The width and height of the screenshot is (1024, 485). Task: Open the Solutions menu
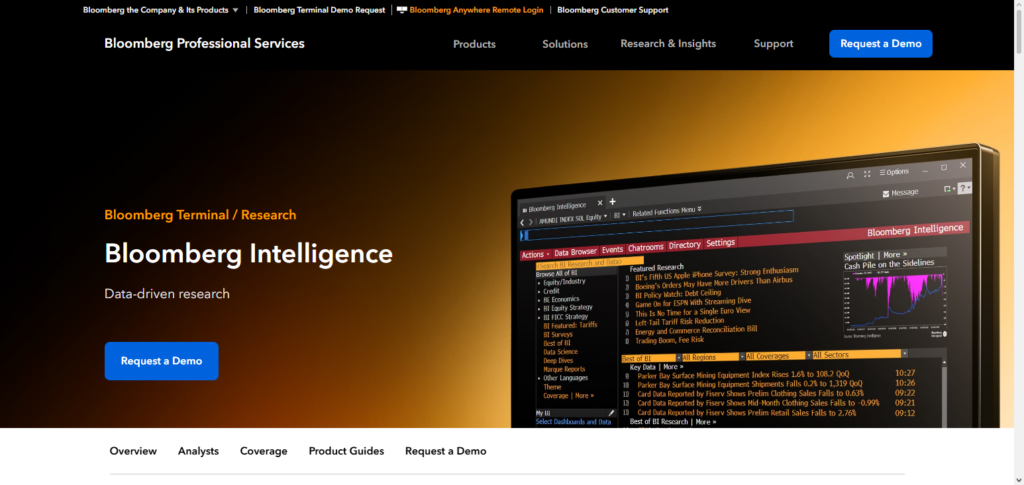coord(565,44)
